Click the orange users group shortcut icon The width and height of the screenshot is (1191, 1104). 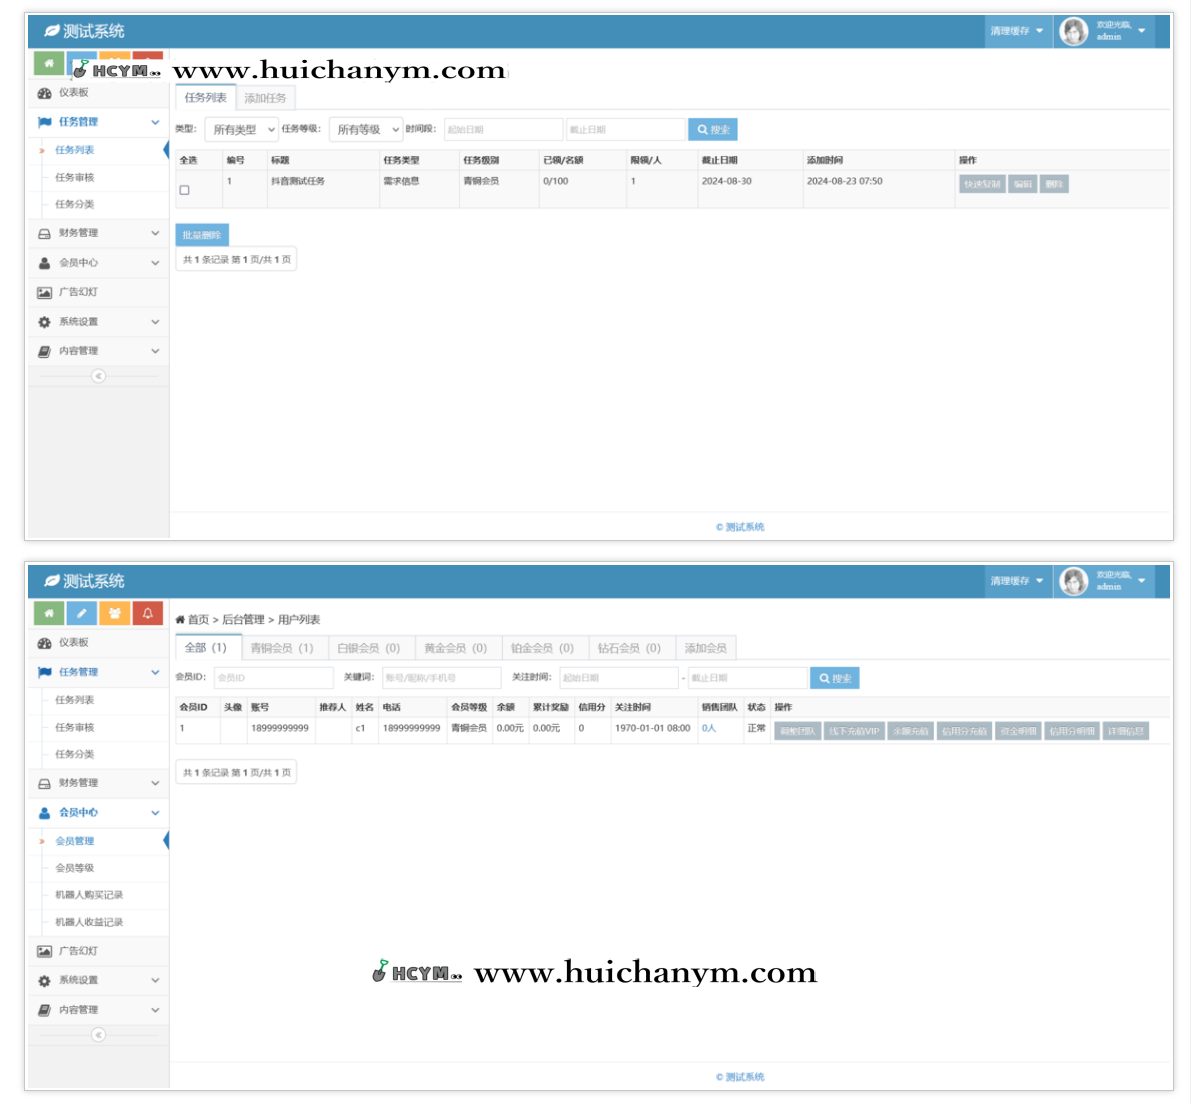[x=115, y=613]
